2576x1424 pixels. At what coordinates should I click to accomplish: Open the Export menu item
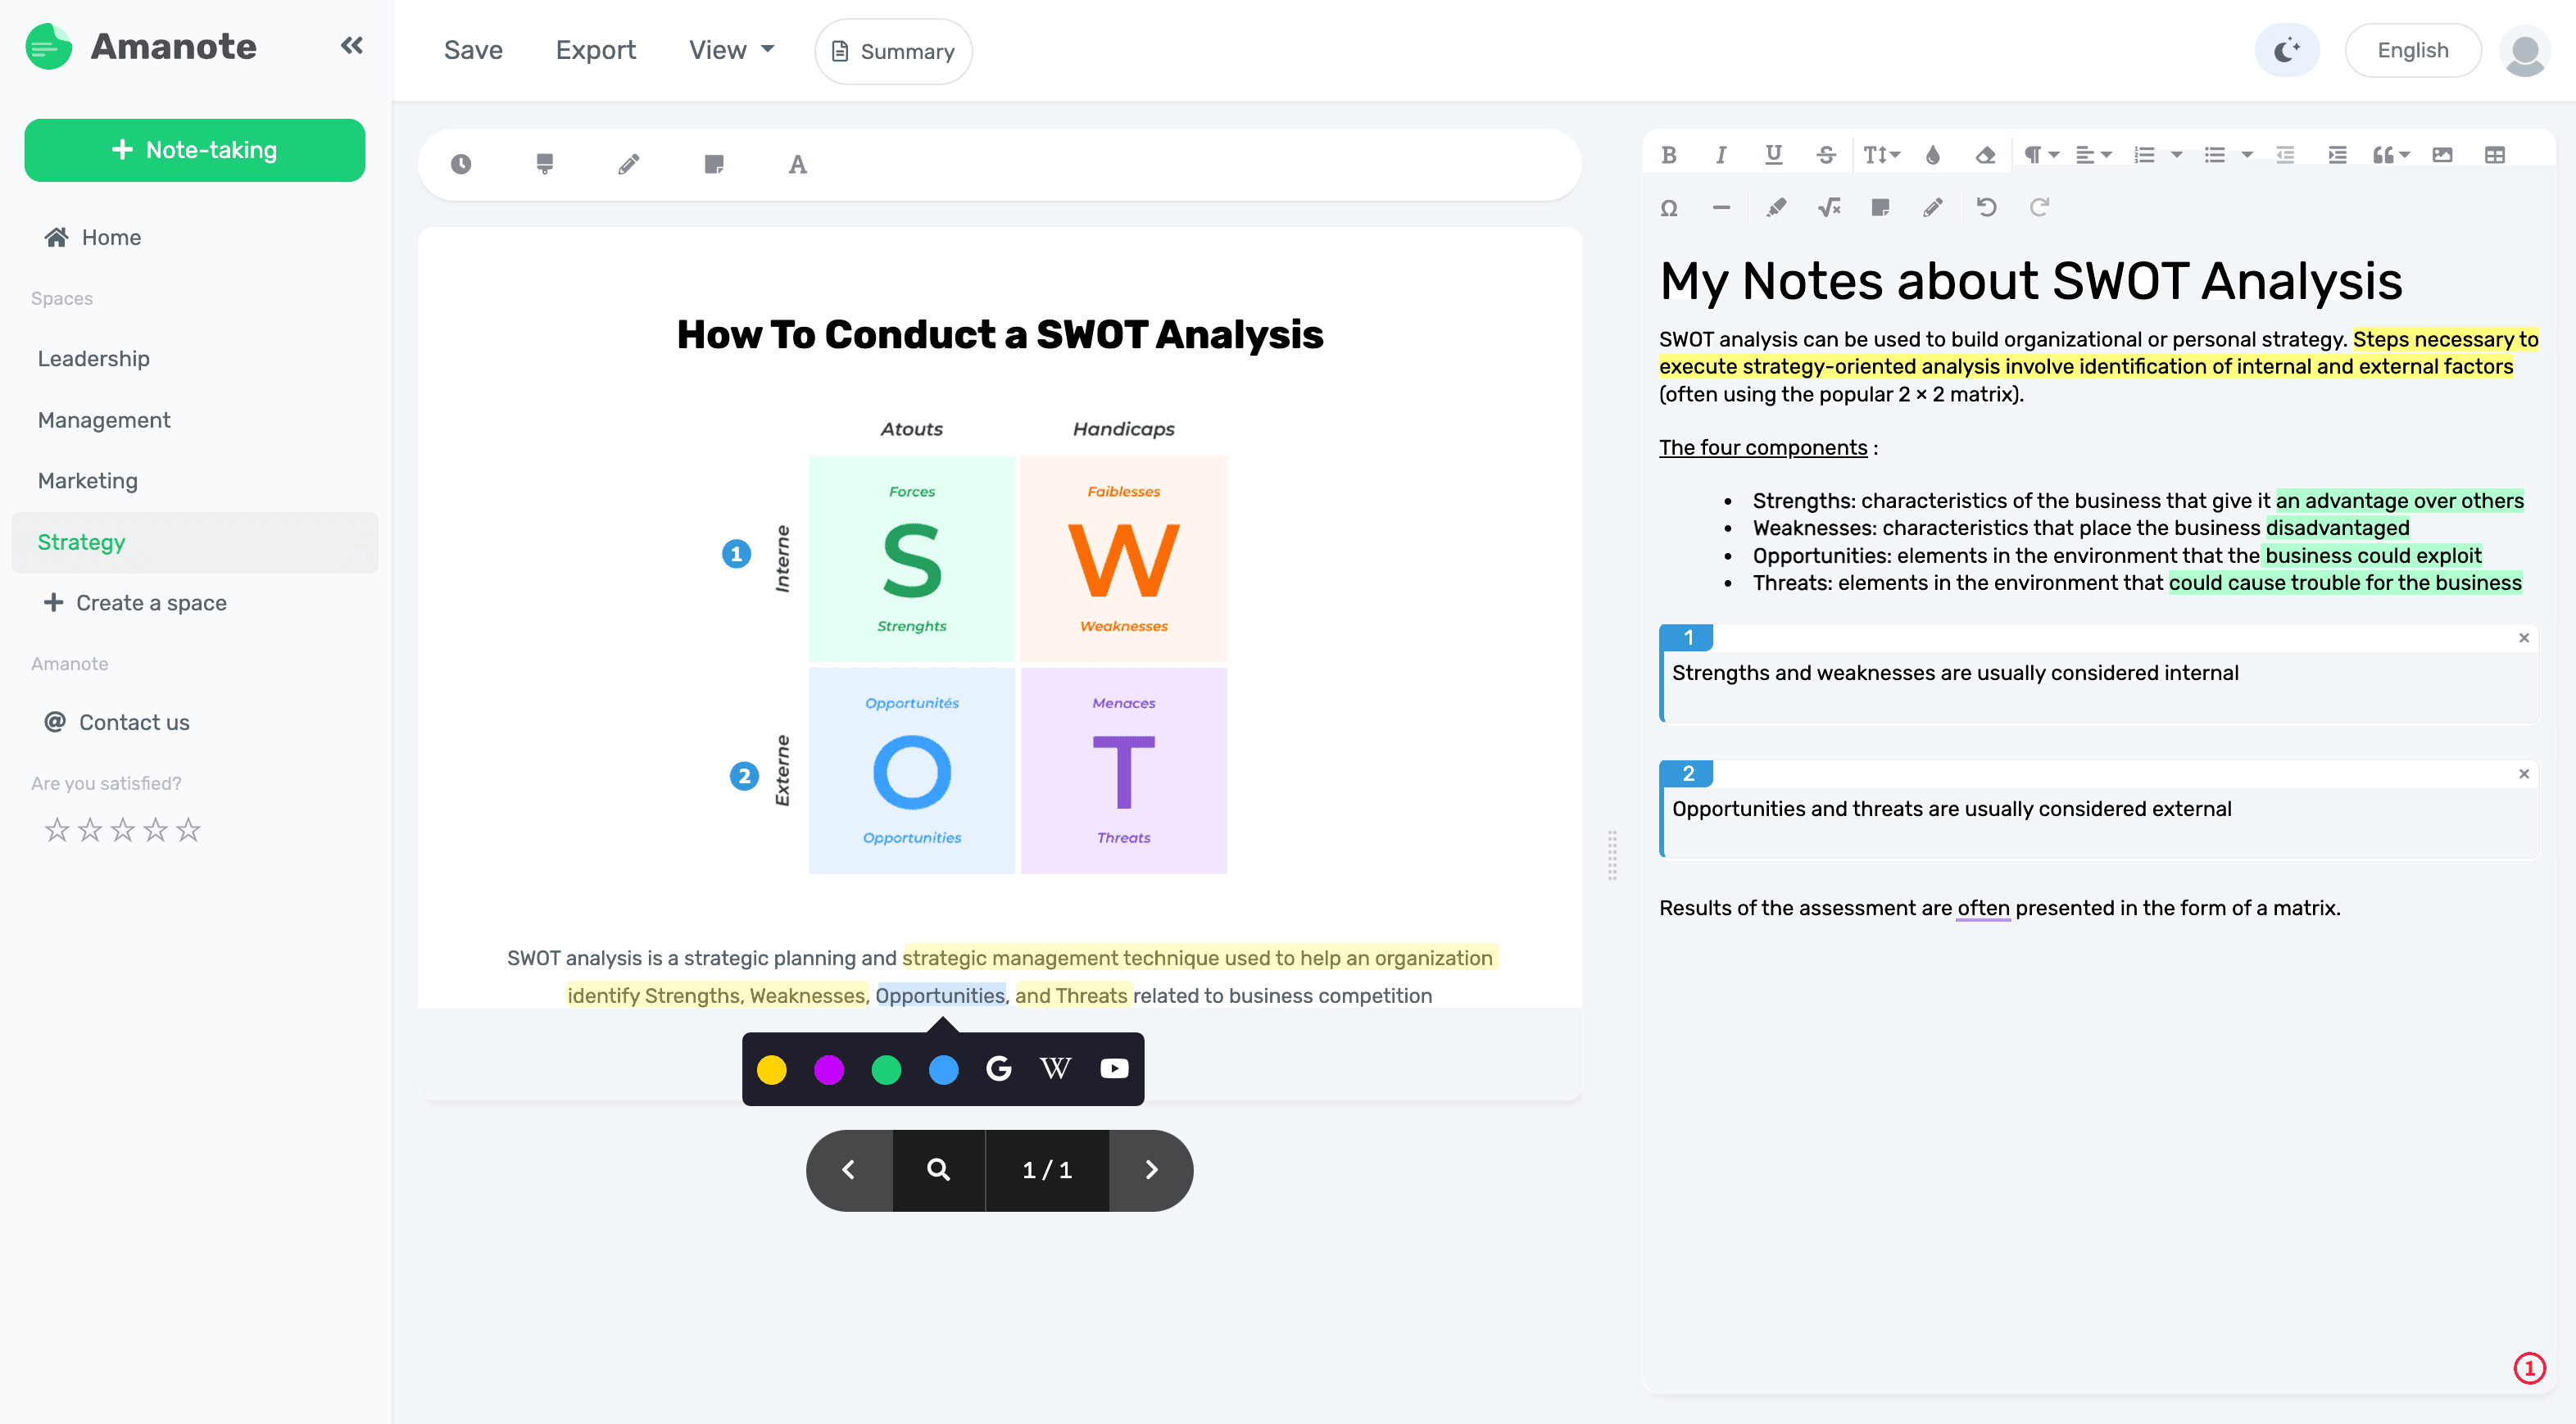coord(596,49)
